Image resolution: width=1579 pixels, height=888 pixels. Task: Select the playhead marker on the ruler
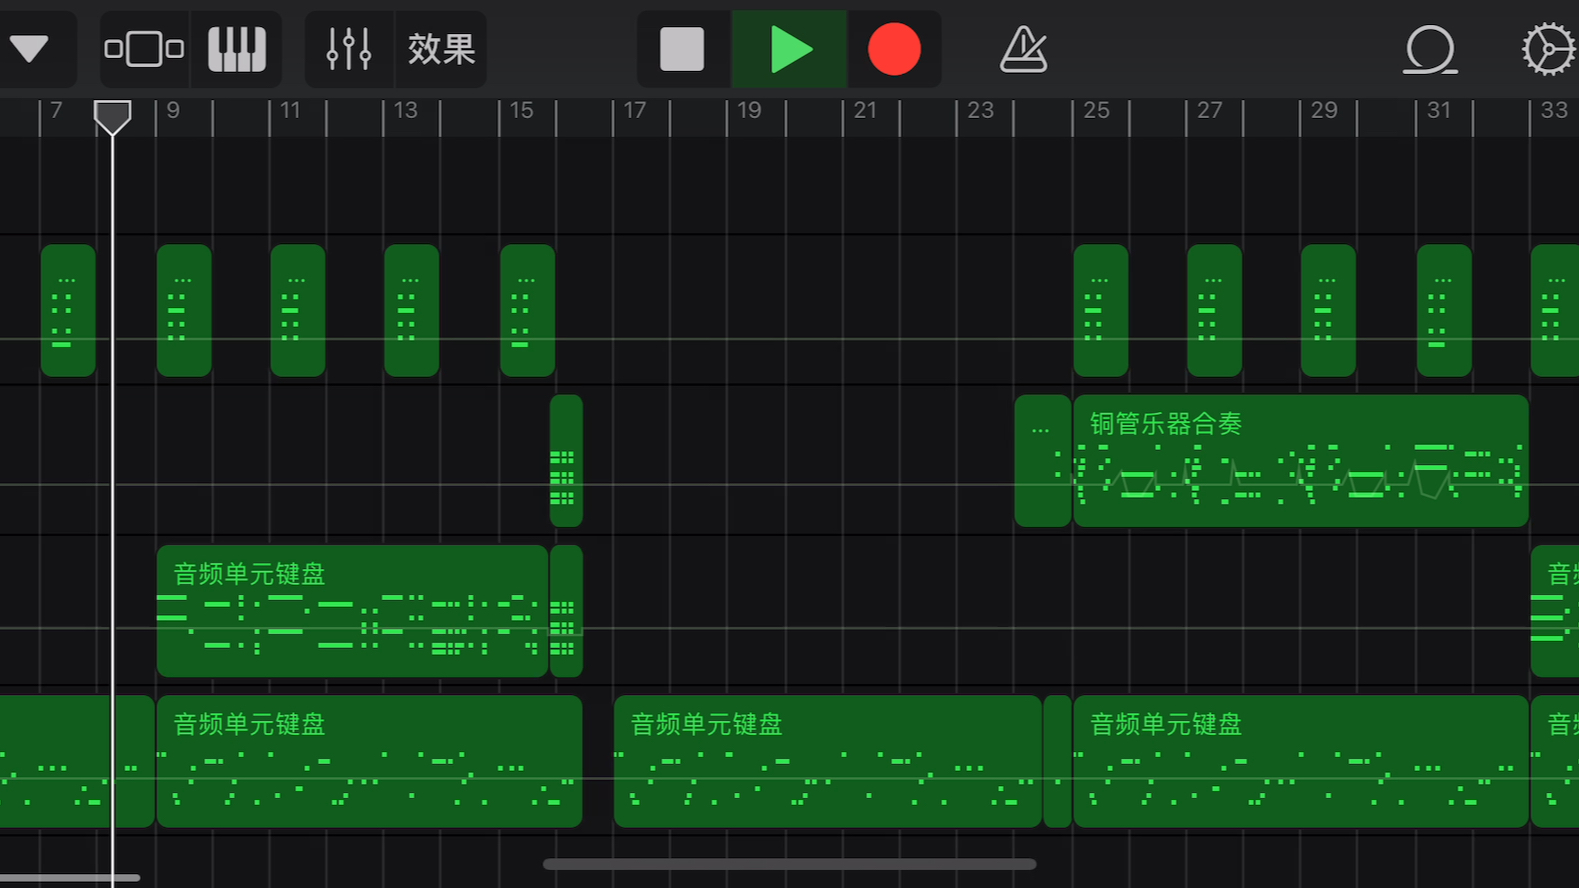(112, 118)
